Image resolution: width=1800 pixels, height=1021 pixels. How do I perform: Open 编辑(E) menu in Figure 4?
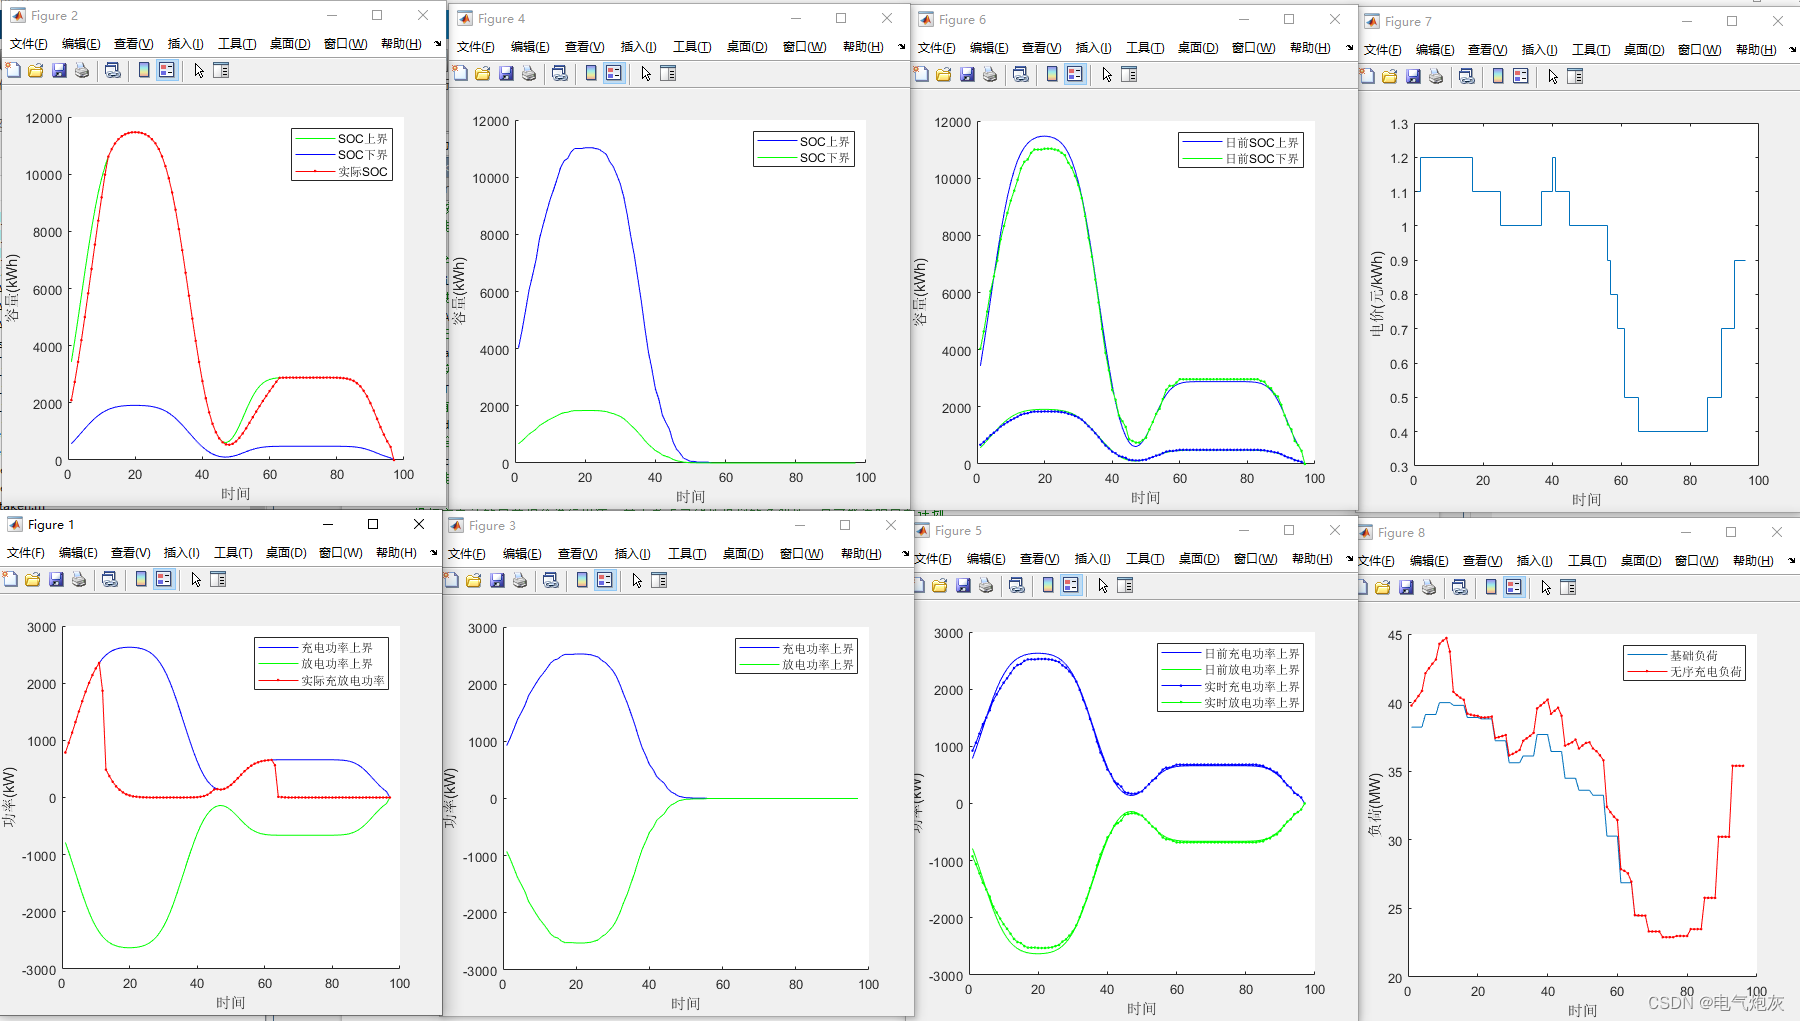[530, 47]
